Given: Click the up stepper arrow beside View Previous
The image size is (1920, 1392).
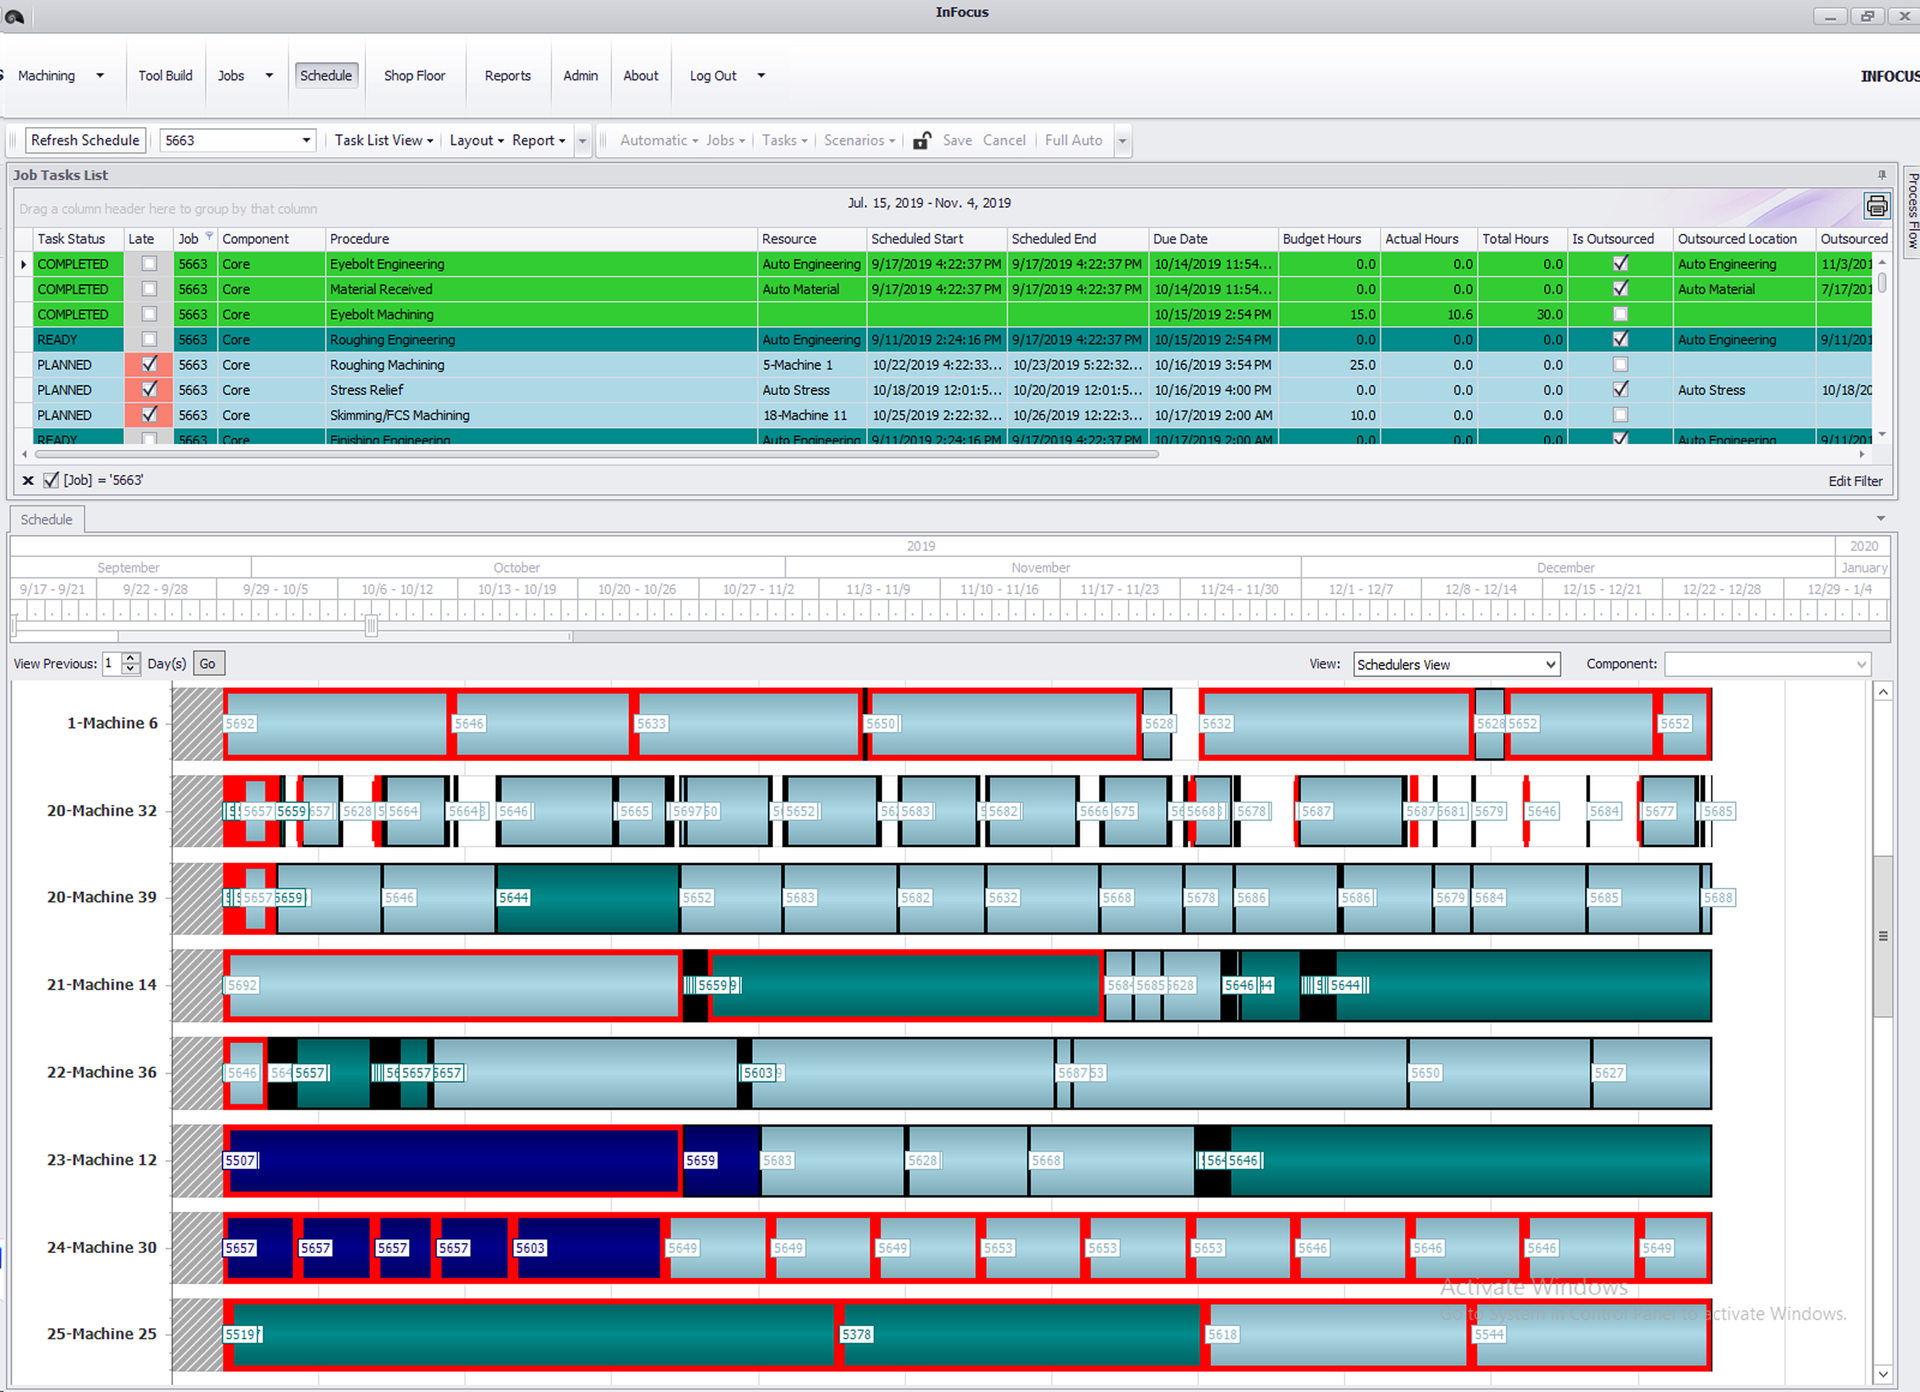Looking at the screenshot, I should tap(130, 657).
